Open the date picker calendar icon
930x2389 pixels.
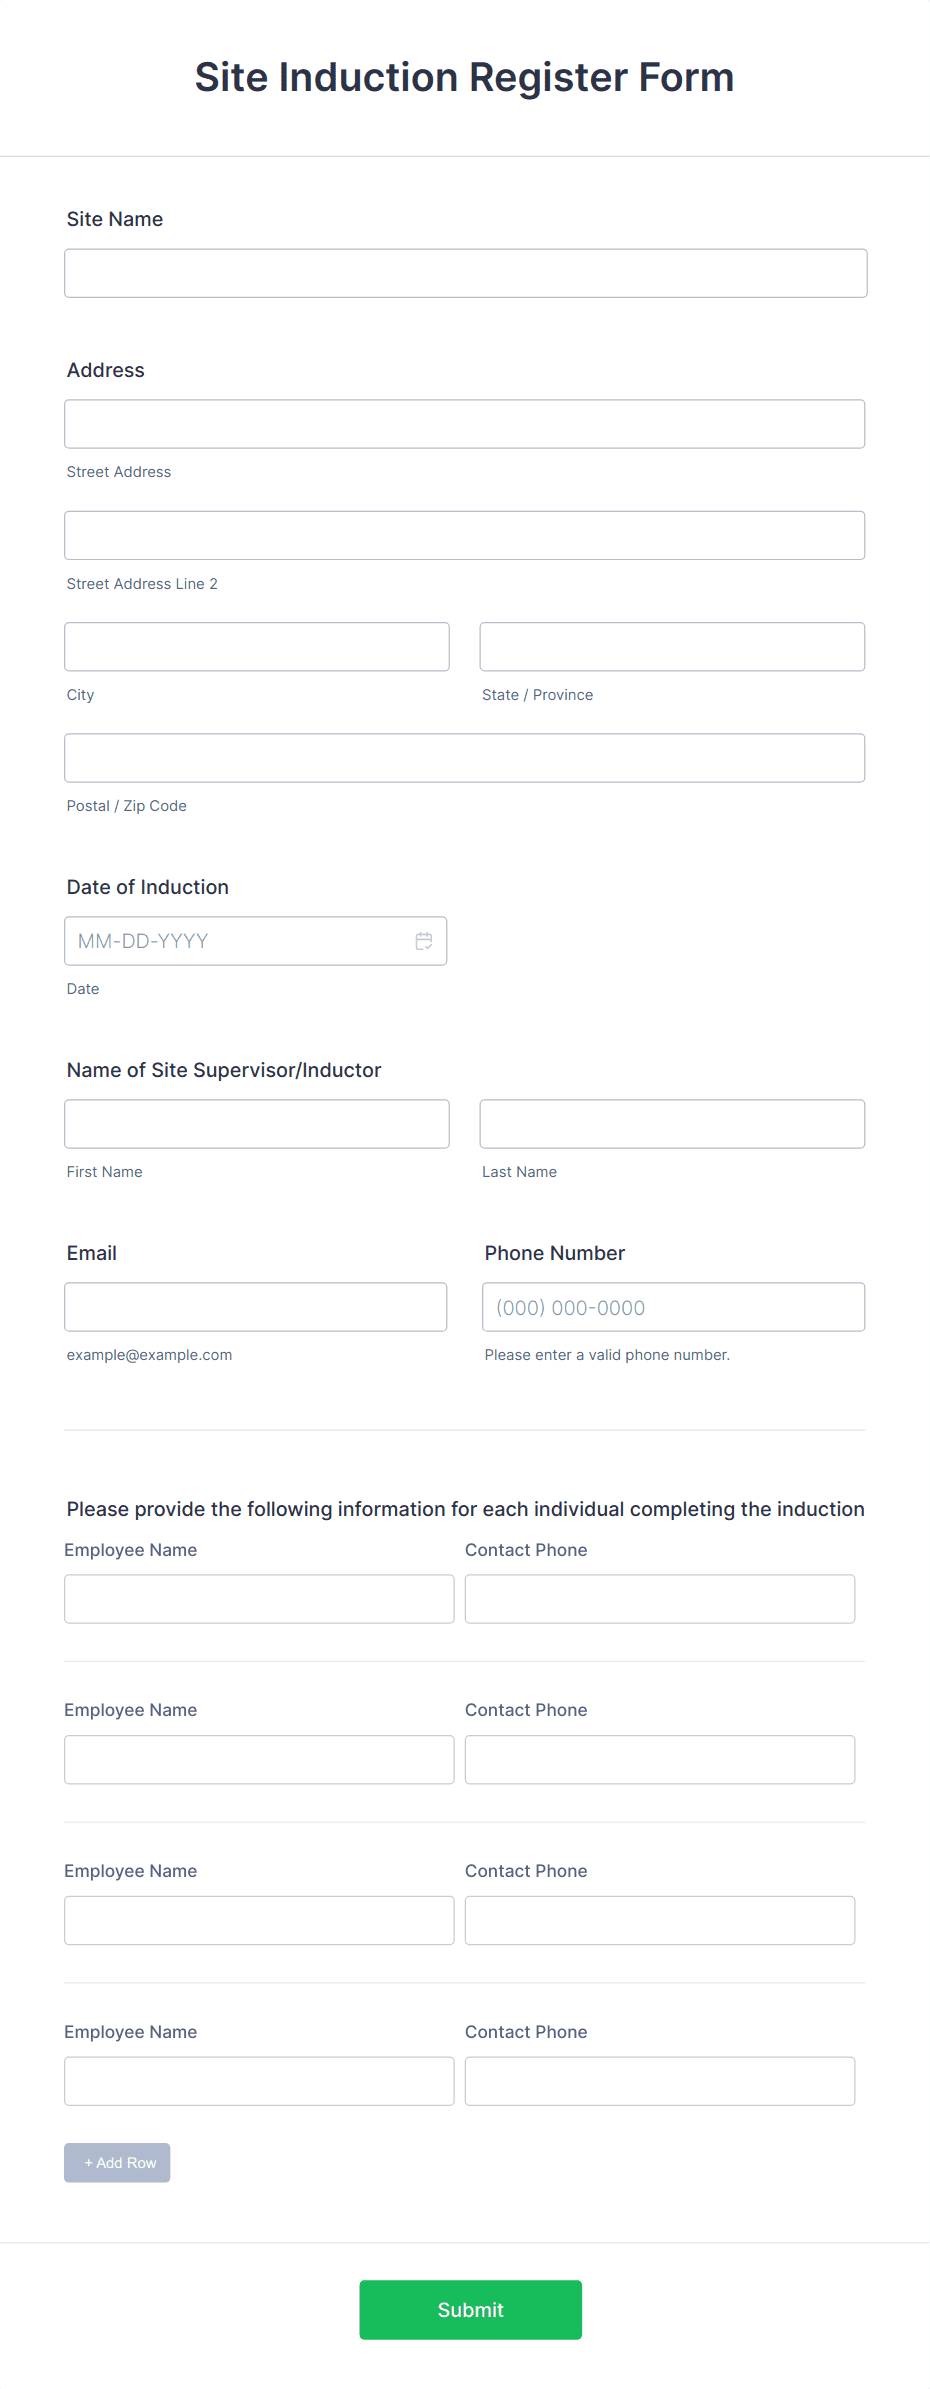tap(423, 941)
